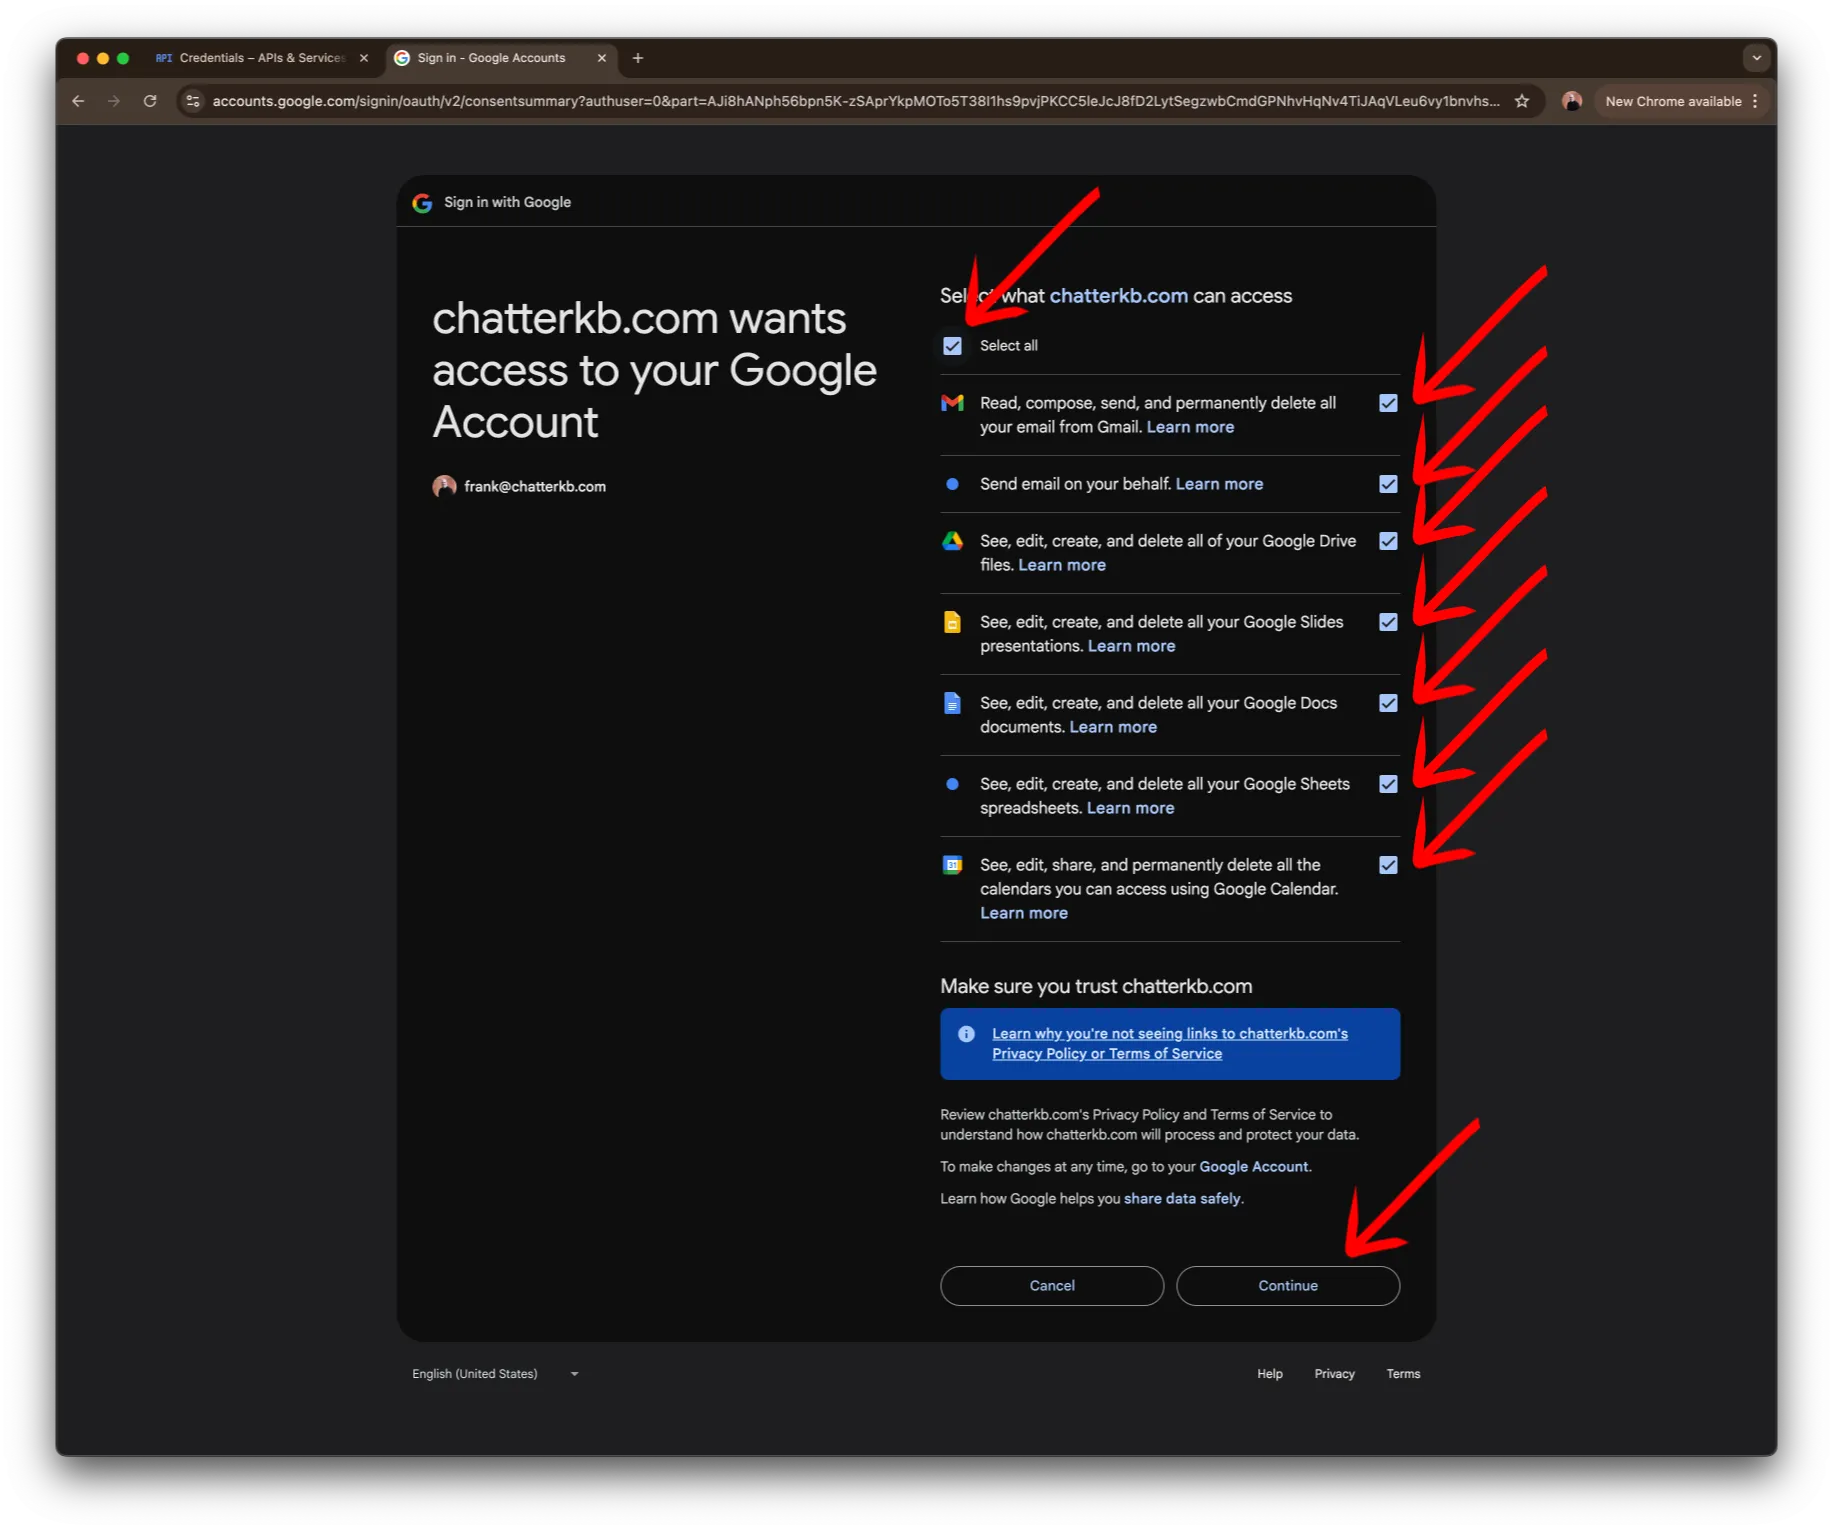1833x1530 pixels.
Task: Open Learn more link for the Gmail permission
Action: coord(1190,427)
